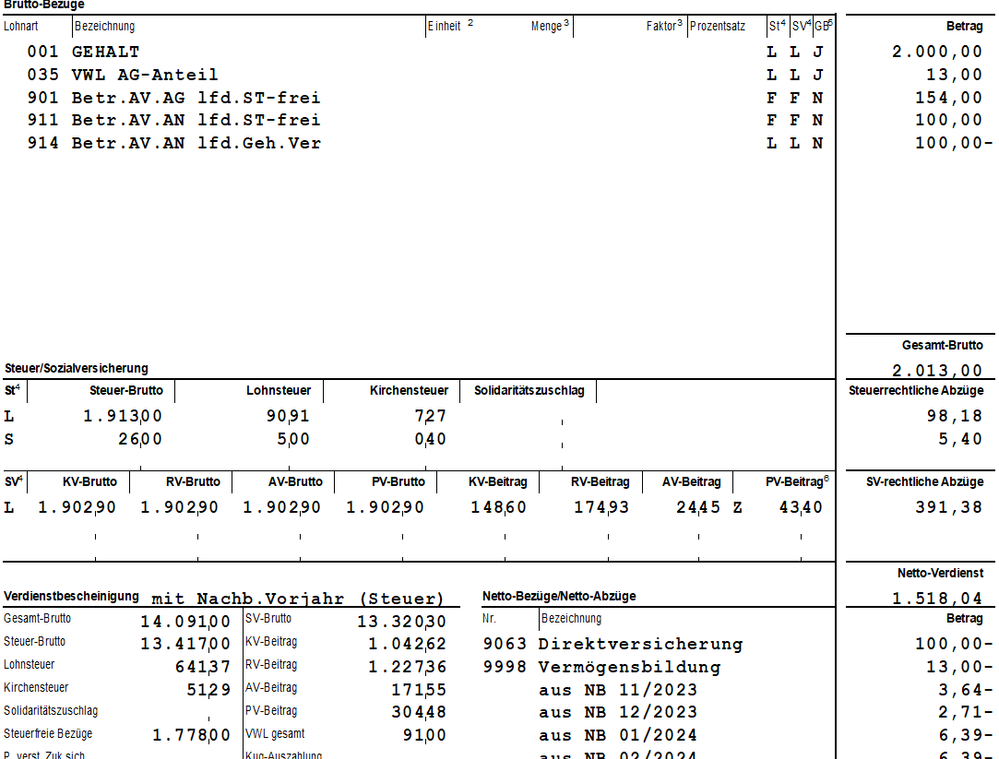Click the aus NB 11/2023 entry
The width and height of the screenshot is (999, 759).
pyautogui.click(x=617, y=690)
